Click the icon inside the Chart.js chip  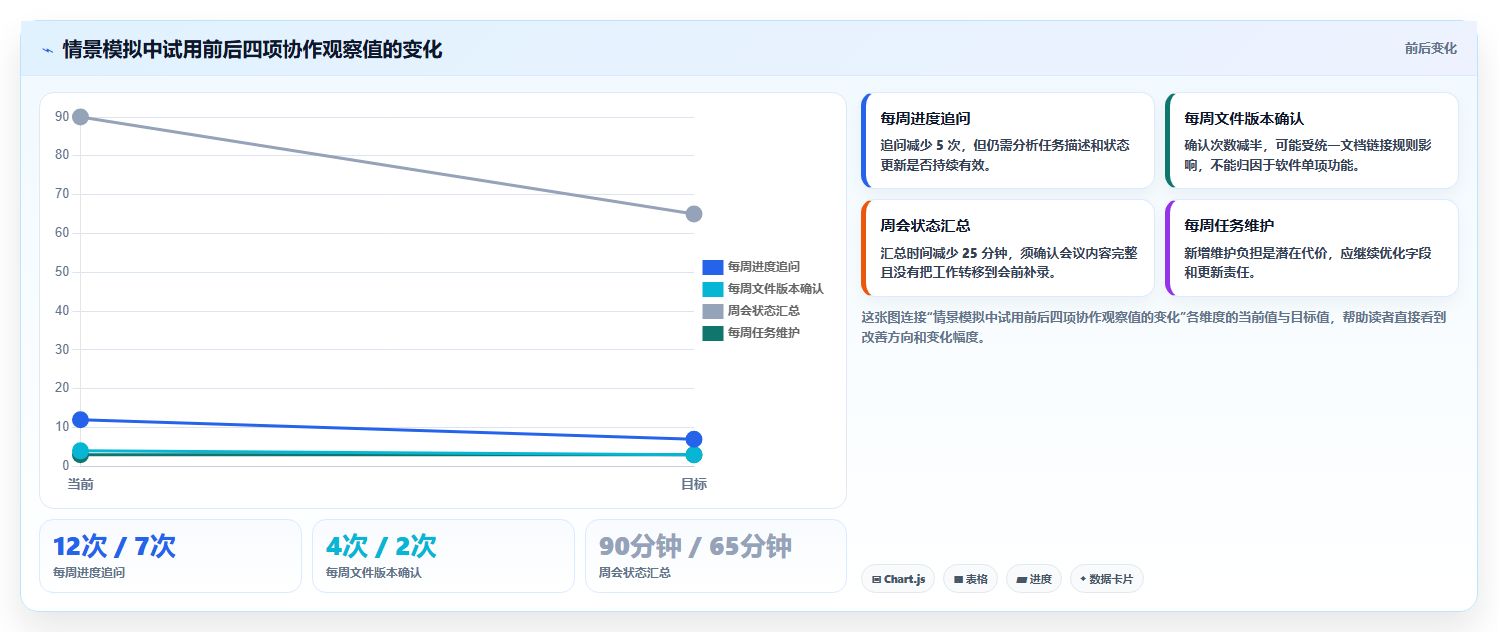(x=877, y=579)
